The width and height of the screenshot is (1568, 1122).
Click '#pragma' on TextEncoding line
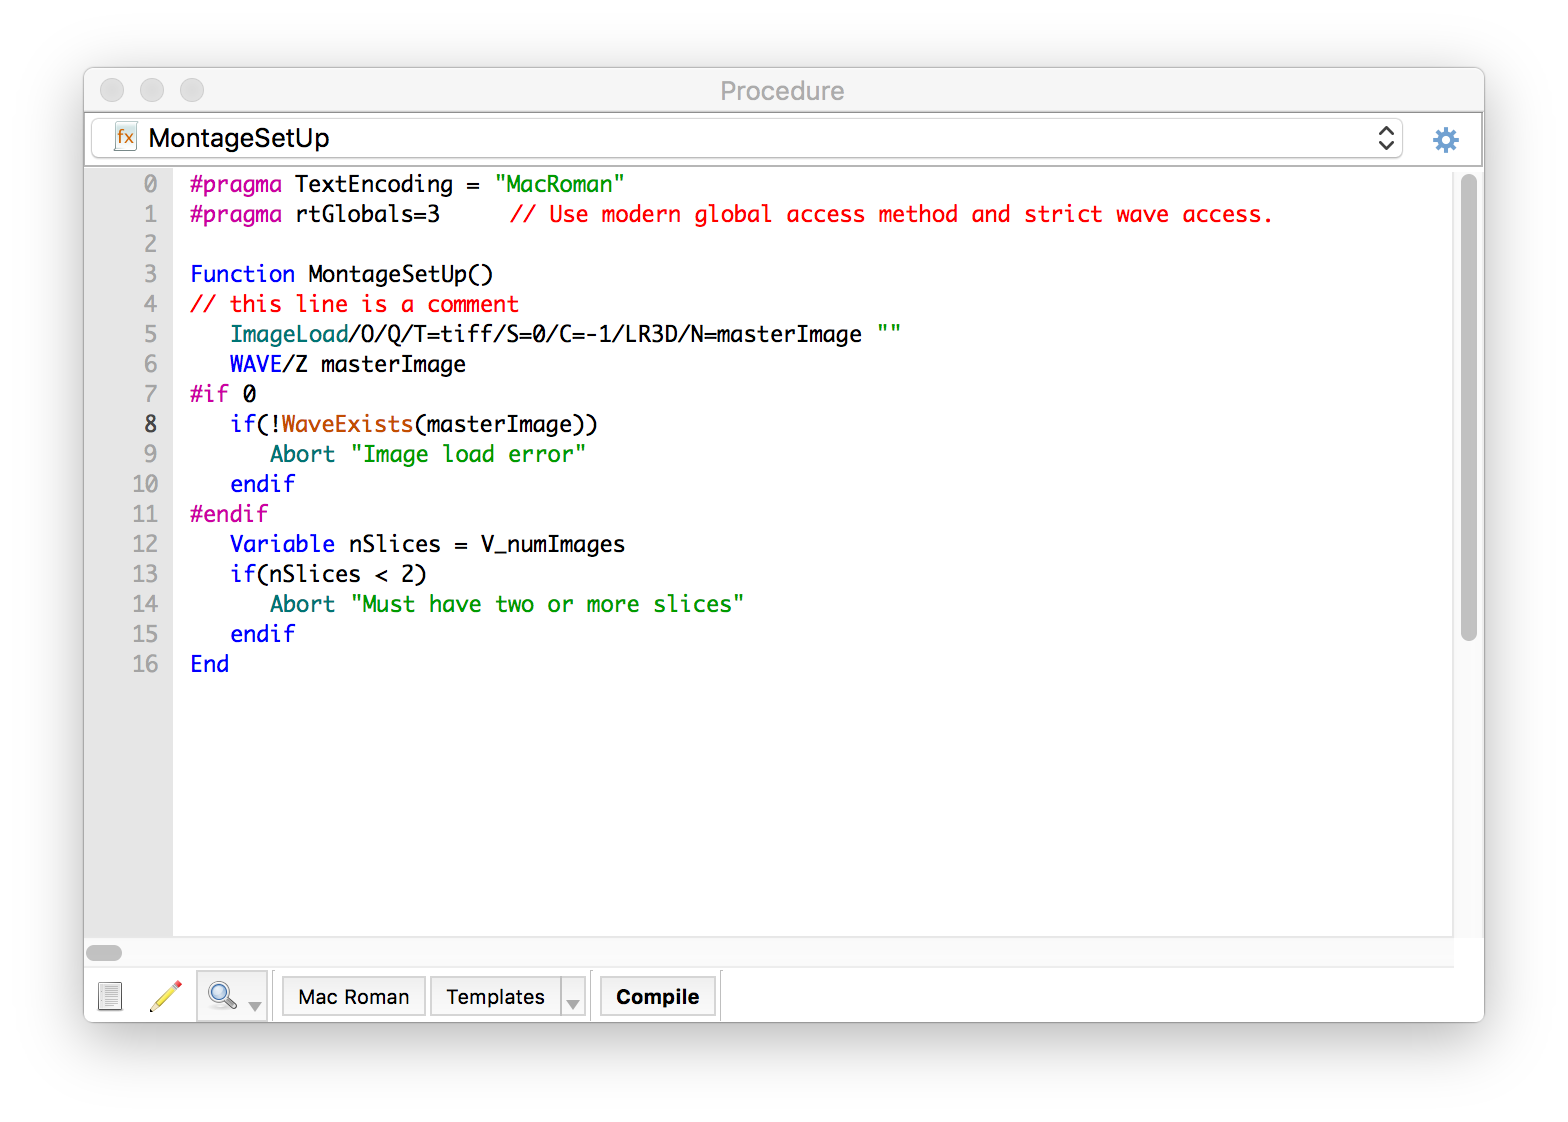pos(236,184)
